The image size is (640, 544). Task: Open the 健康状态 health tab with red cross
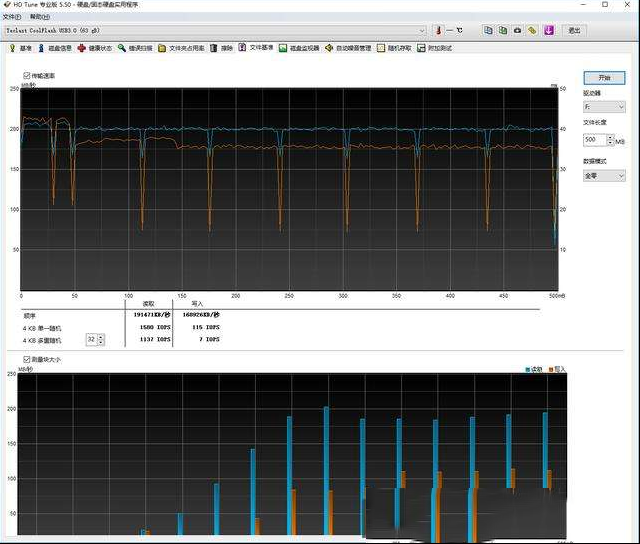coord(96,48)
